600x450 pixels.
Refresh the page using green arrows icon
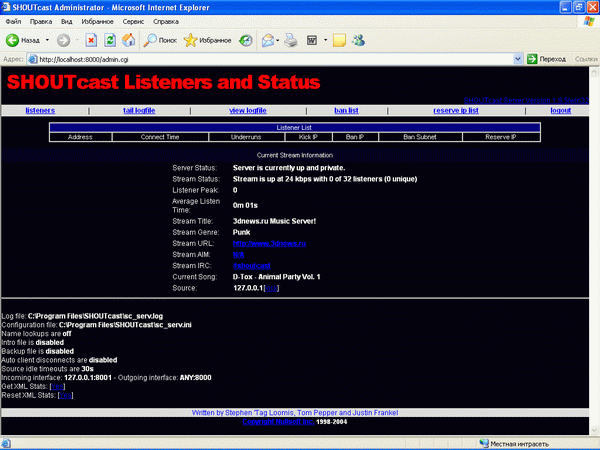click(x=110, y=40)
